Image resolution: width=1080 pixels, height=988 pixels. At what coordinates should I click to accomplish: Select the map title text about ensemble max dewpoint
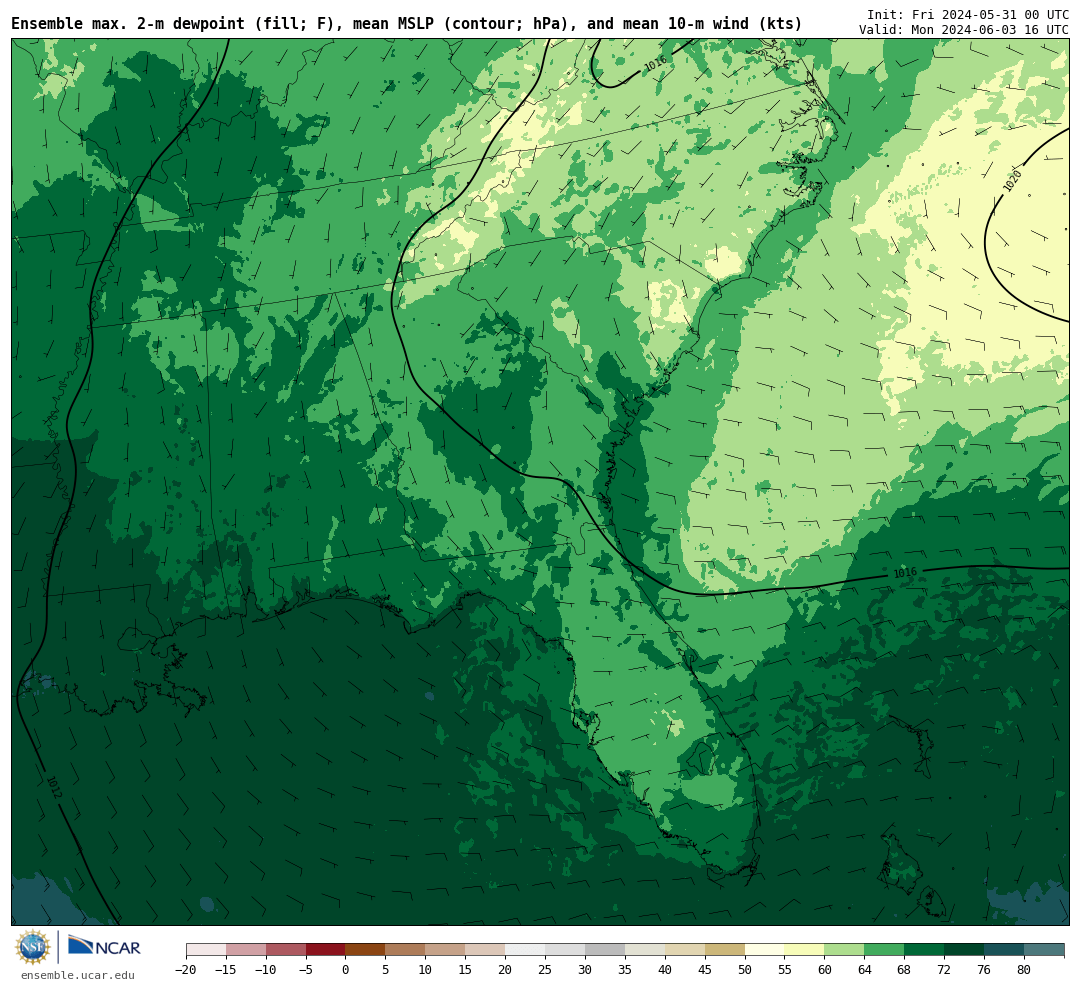(406, 24)
